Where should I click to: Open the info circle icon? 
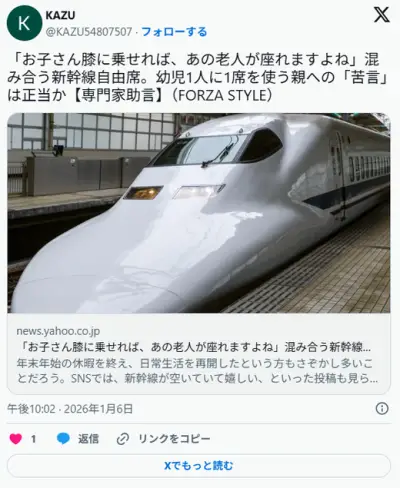point(382,408)
